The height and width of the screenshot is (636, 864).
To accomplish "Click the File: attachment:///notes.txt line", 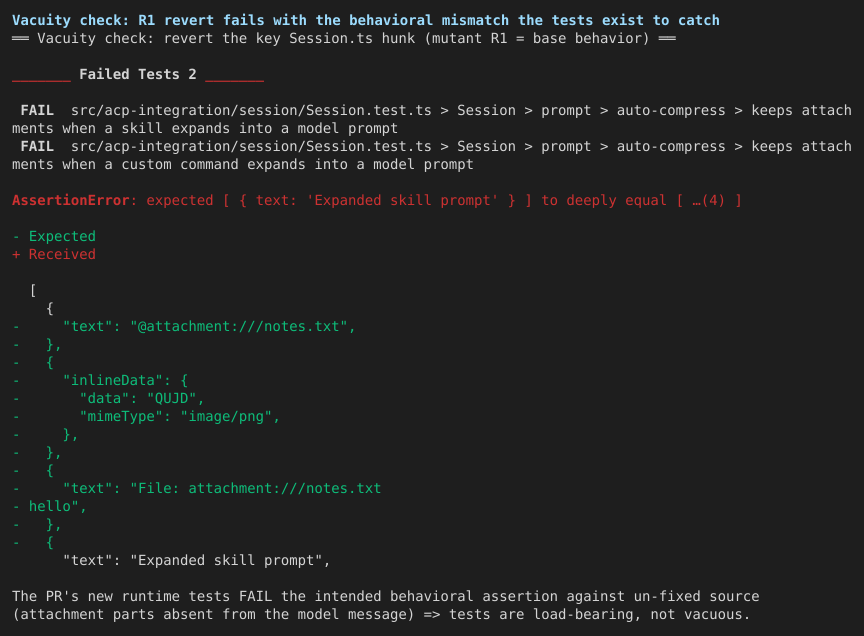I will (x=222, y=488).
